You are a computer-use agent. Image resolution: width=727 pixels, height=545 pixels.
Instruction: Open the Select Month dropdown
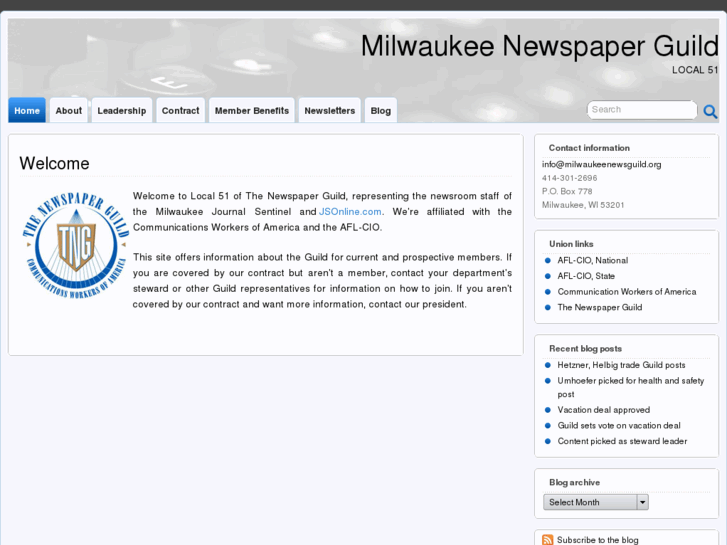coord(596,502)
